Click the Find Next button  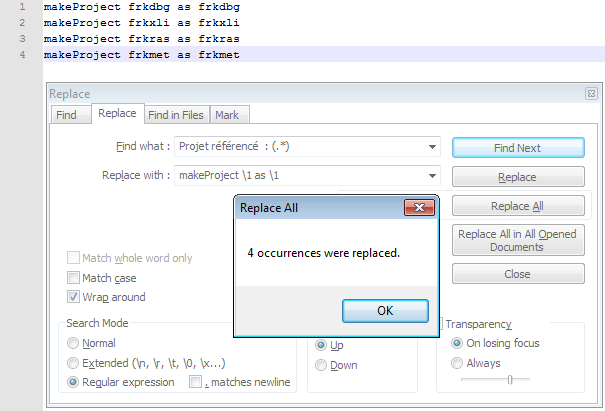pos(518,148)
